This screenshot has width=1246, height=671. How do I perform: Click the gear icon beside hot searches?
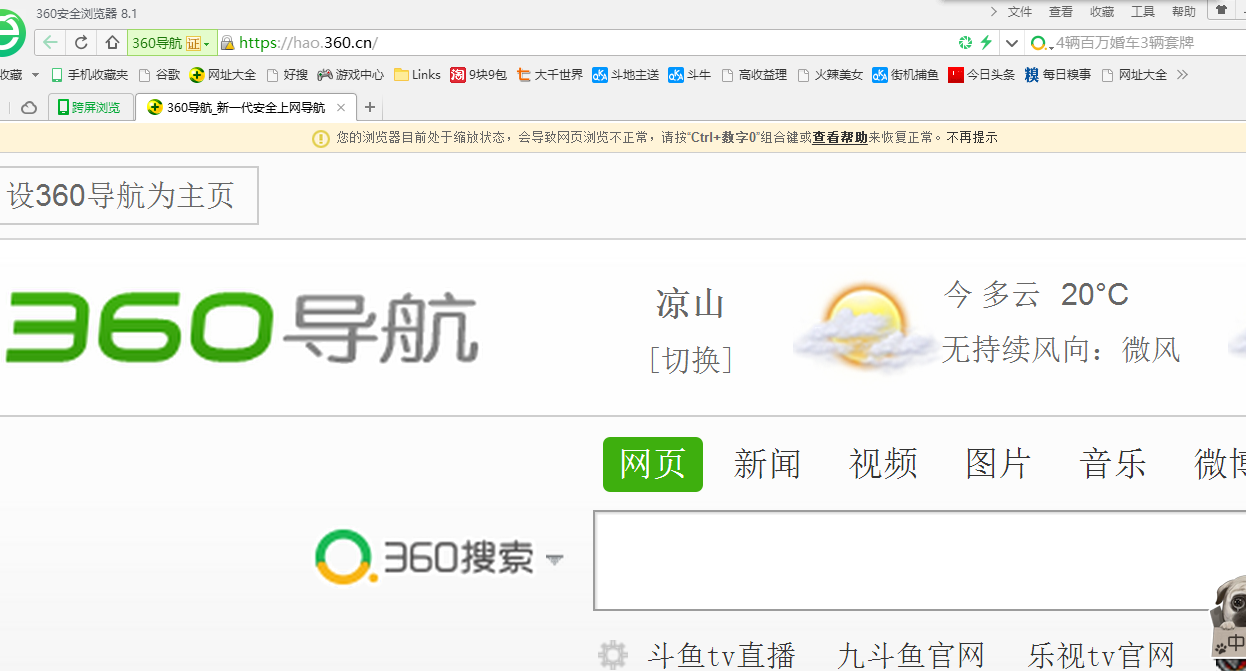[612, 655]
